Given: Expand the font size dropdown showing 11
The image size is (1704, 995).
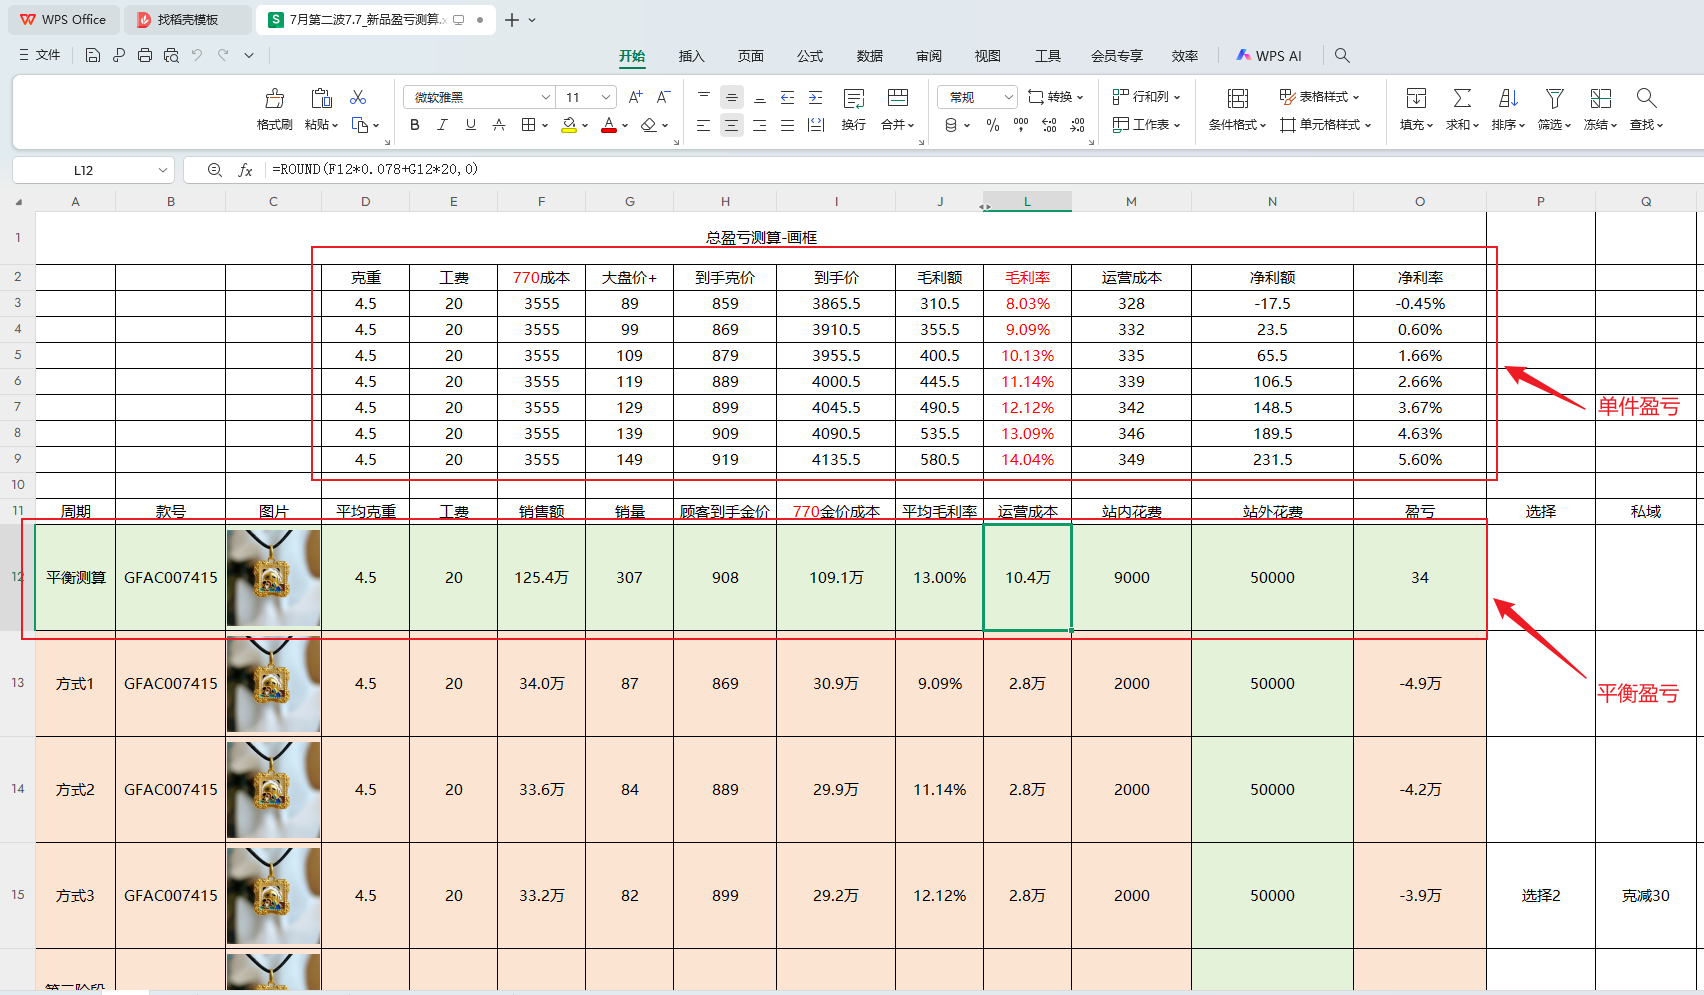Looking at the screenshot, I should click(606, 97).
